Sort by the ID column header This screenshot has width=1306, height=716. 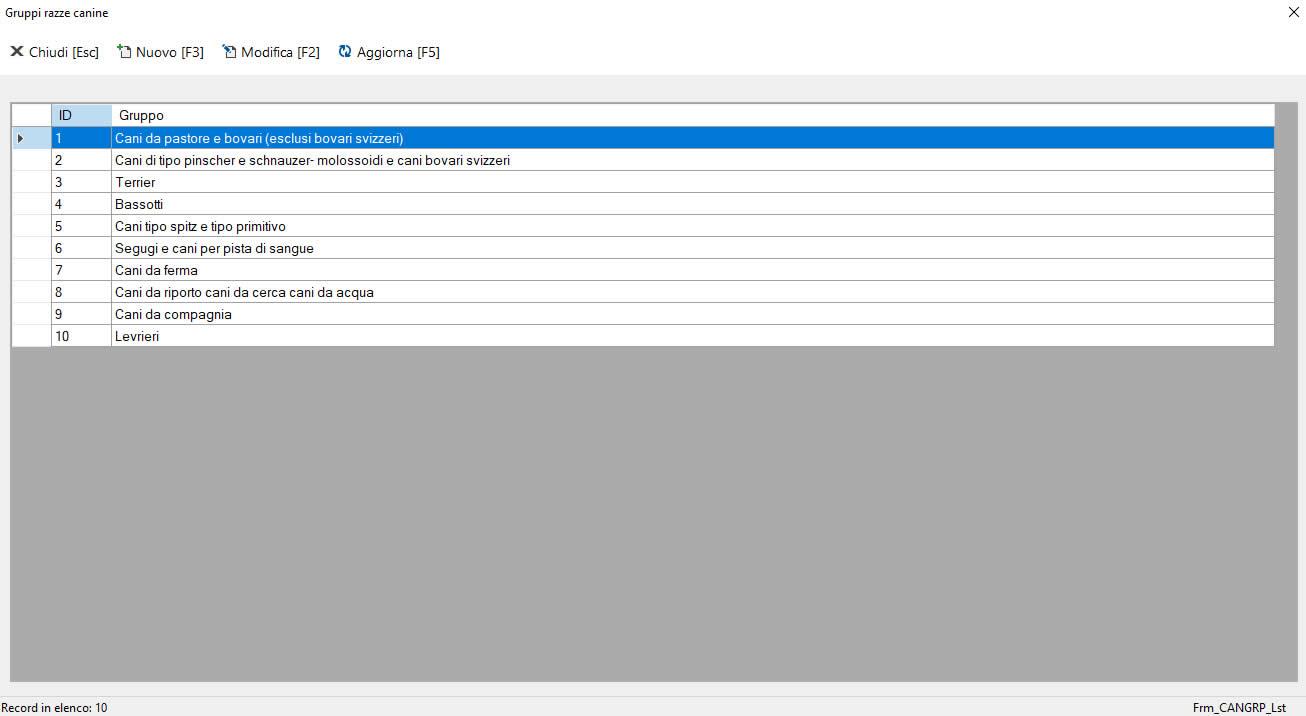[x=81, y=115]
